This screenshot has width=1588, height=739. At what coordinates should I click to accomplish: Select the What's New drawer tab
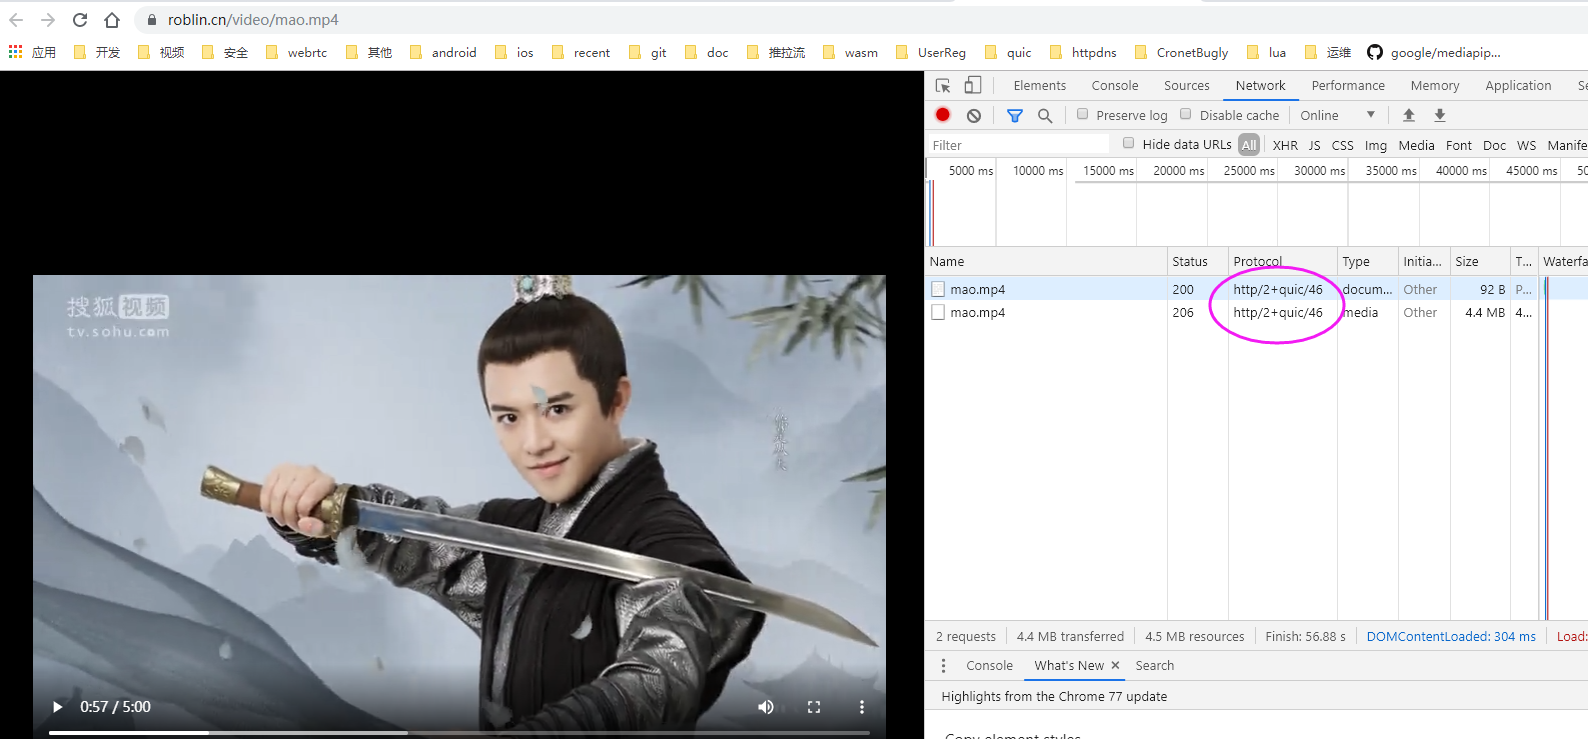(x=1069, y=665)
